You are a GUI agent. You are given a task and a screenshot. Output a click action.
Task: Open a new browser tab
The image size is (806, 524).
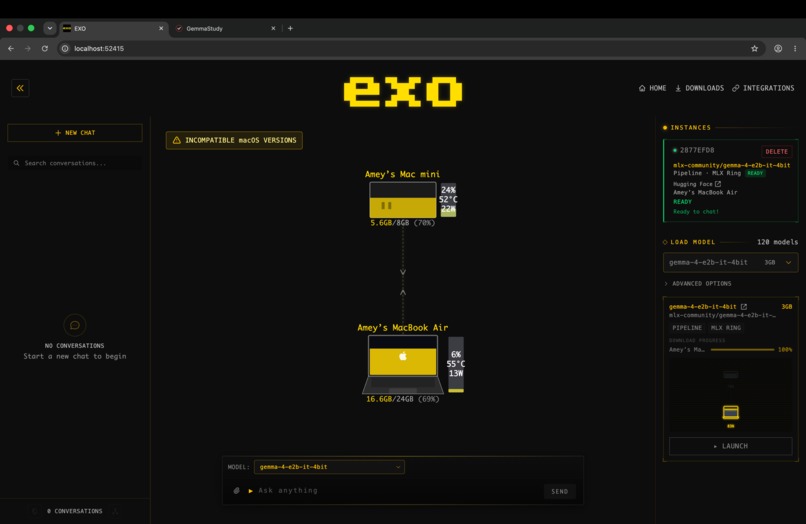point(290,28)
